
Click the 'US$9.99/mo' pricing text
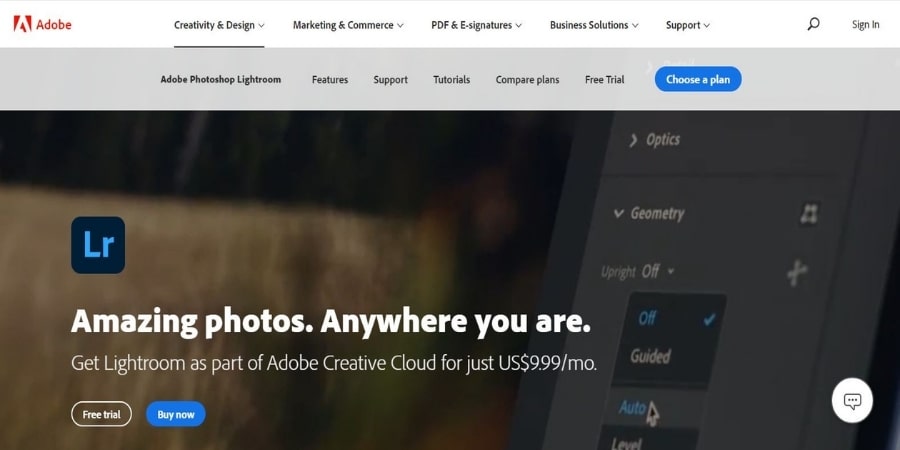coord(548,363)
